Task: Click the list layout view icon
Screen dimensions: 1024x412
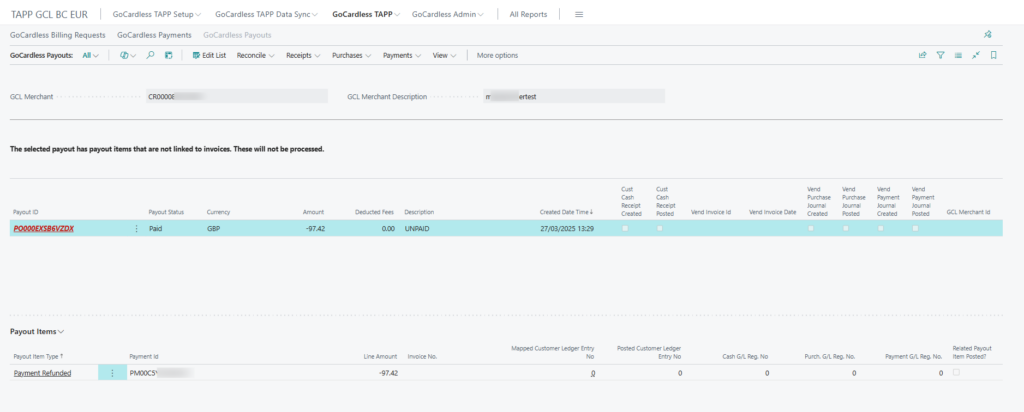Action: (x=958, y=55)
